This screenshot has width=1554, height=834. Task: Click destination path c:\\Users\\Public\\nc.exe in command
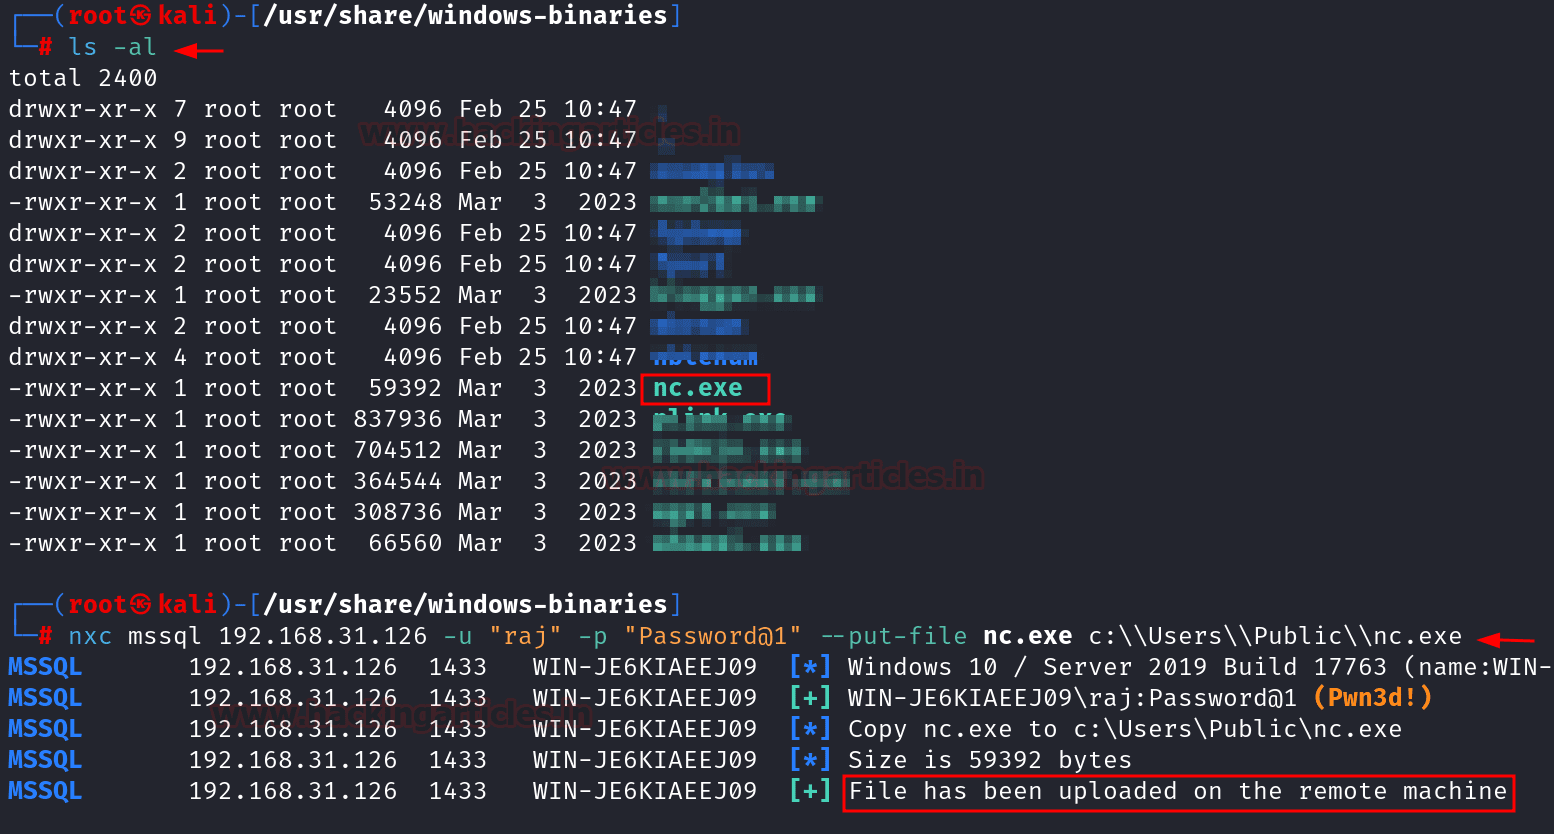[x=1275, y=636]
